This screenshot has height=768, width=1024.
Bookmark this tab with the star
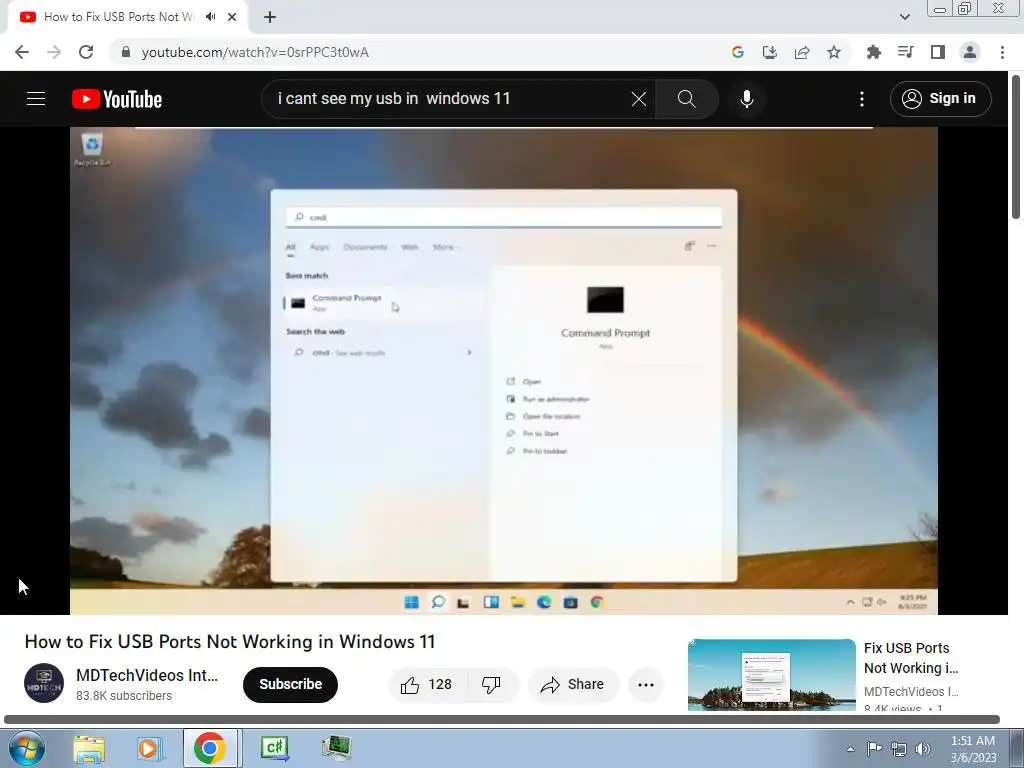coord(834,52)
